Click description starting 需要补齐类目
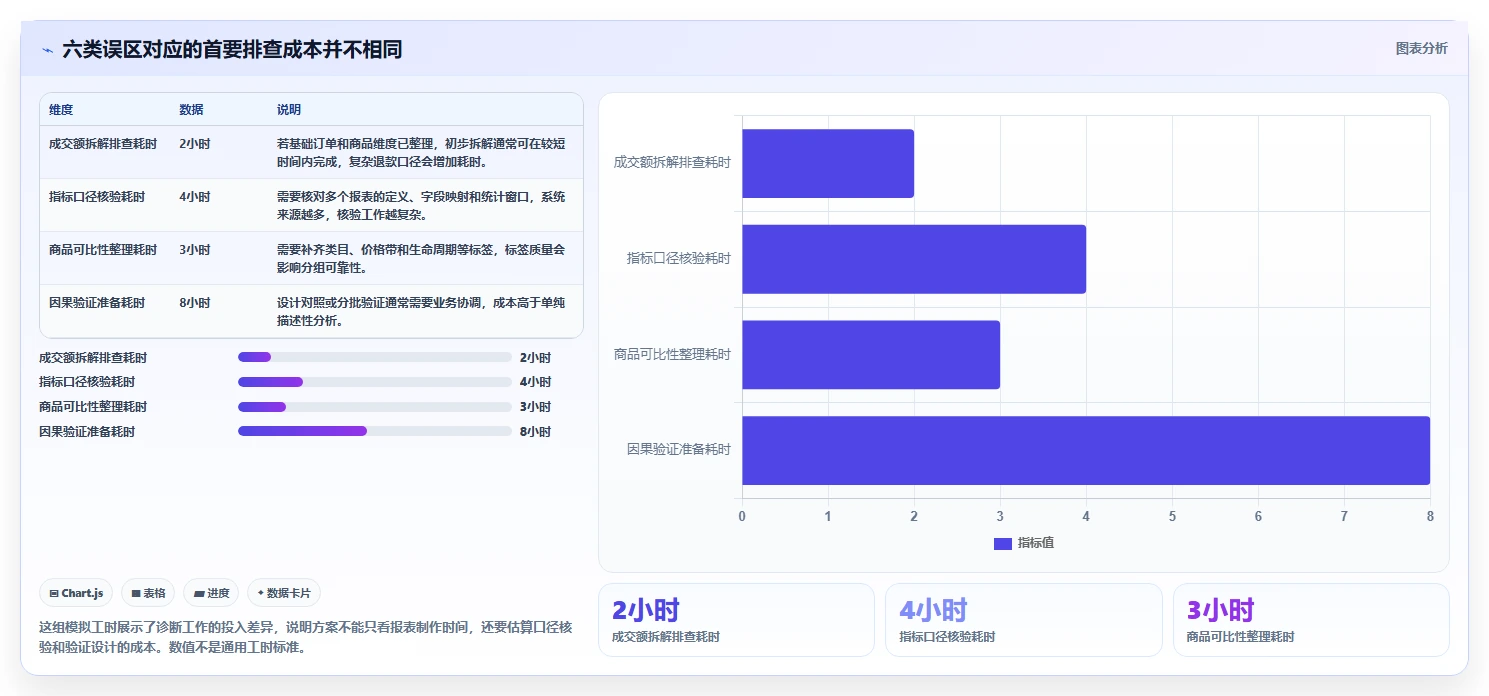The width and height of the screenshot is (1489, 696). [421, 259]
